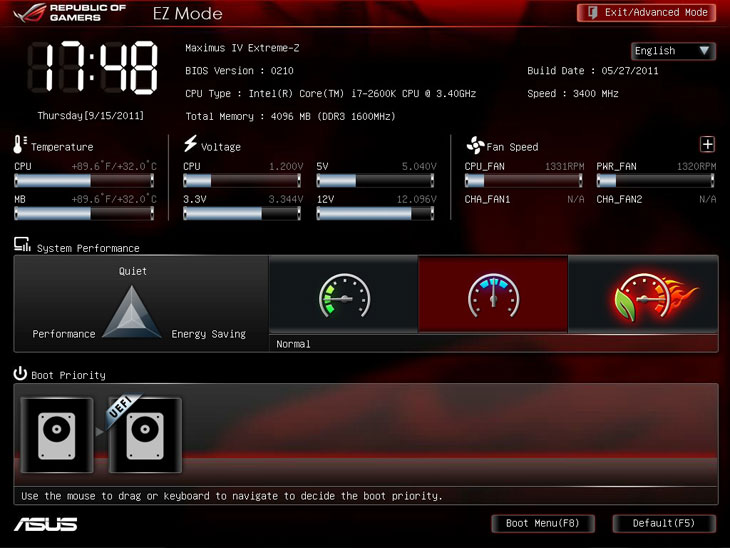
Task: Open the English language dropdown
Action: pyautogui.click(x=672, y=51)
